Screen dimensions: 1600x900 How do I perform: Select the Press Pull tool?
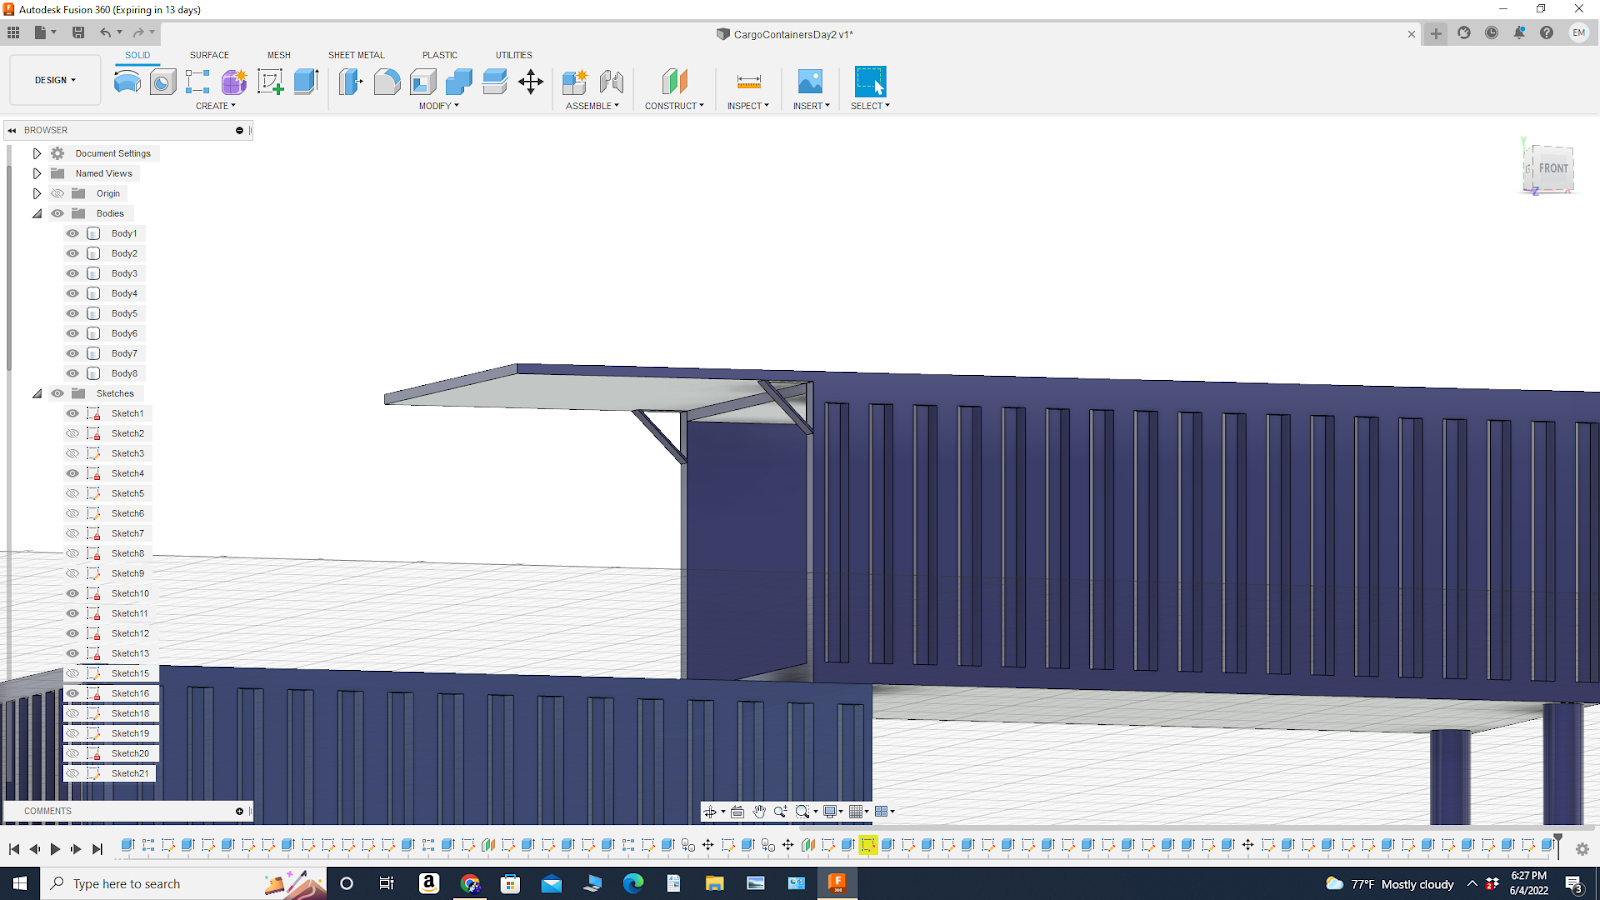tap(350, 82)
